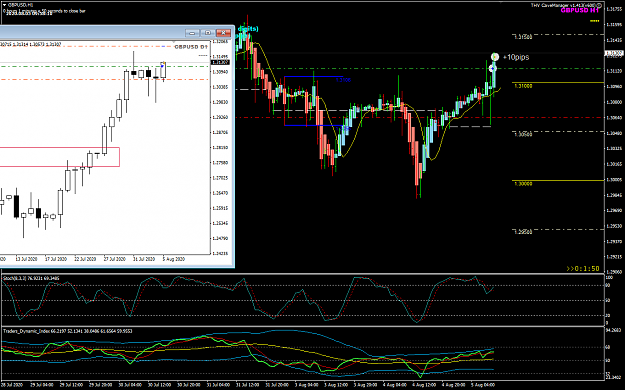The image size is (625, 390).
Task: Select the yellow 1.30000 level label
Action: point(523,184)
